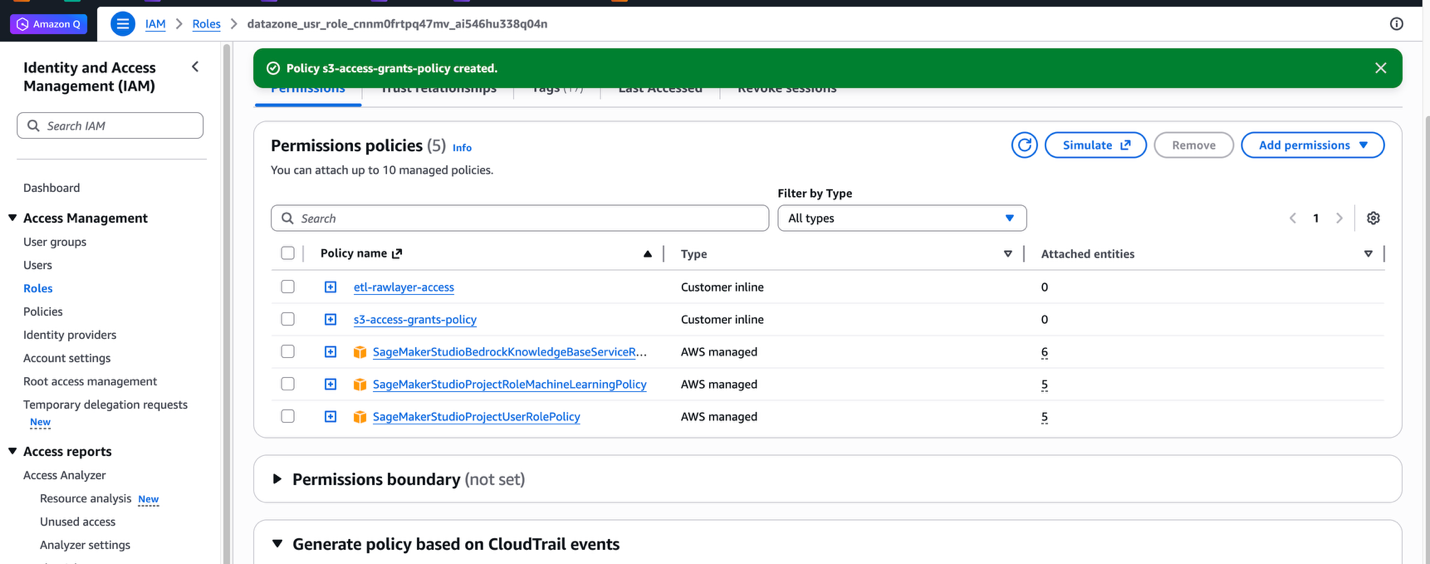Expand SageMakerStudioProjectRoleMachineLearningPolicy plus icon

click(x=330, y=384)
